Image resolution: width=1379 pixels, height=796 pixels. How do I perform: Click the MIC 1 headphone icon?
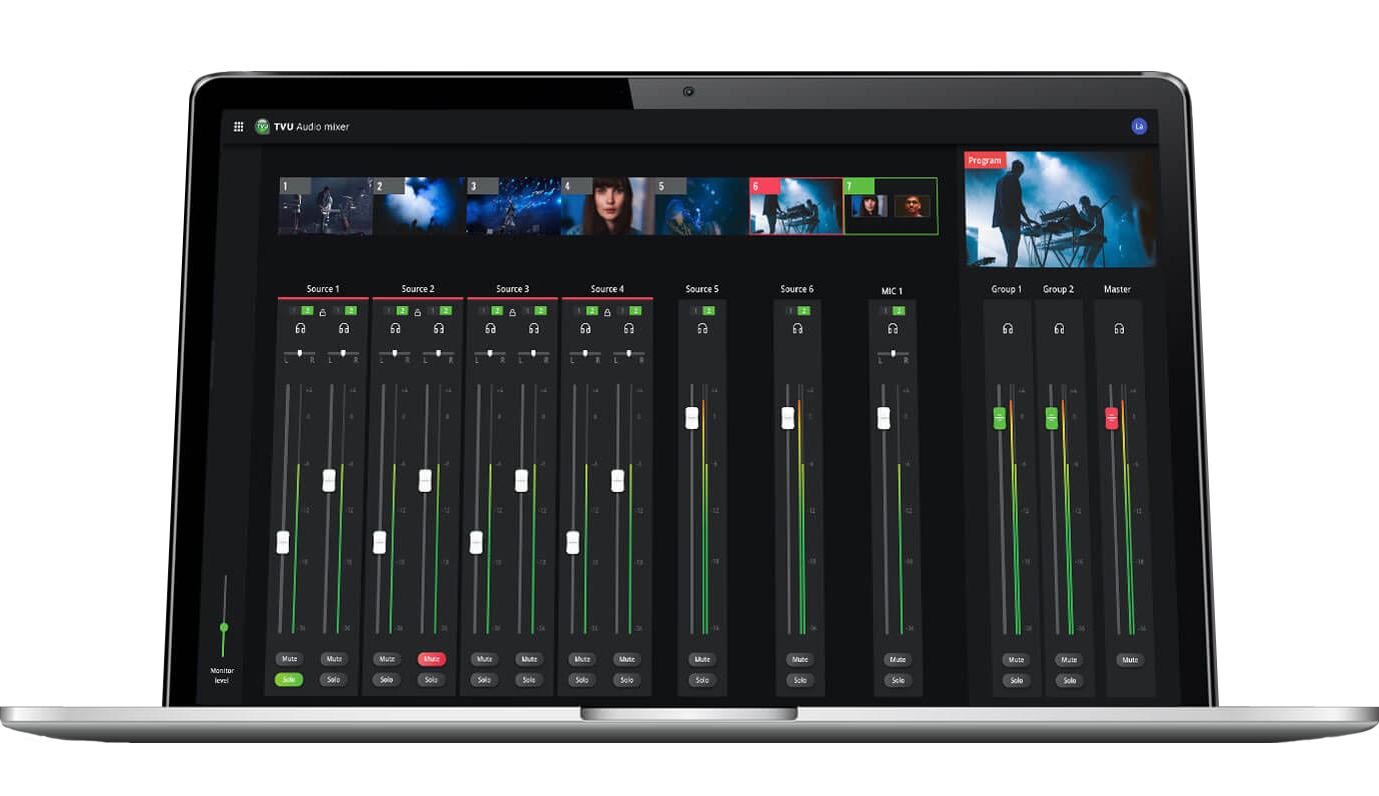click(x=892, y=328)
